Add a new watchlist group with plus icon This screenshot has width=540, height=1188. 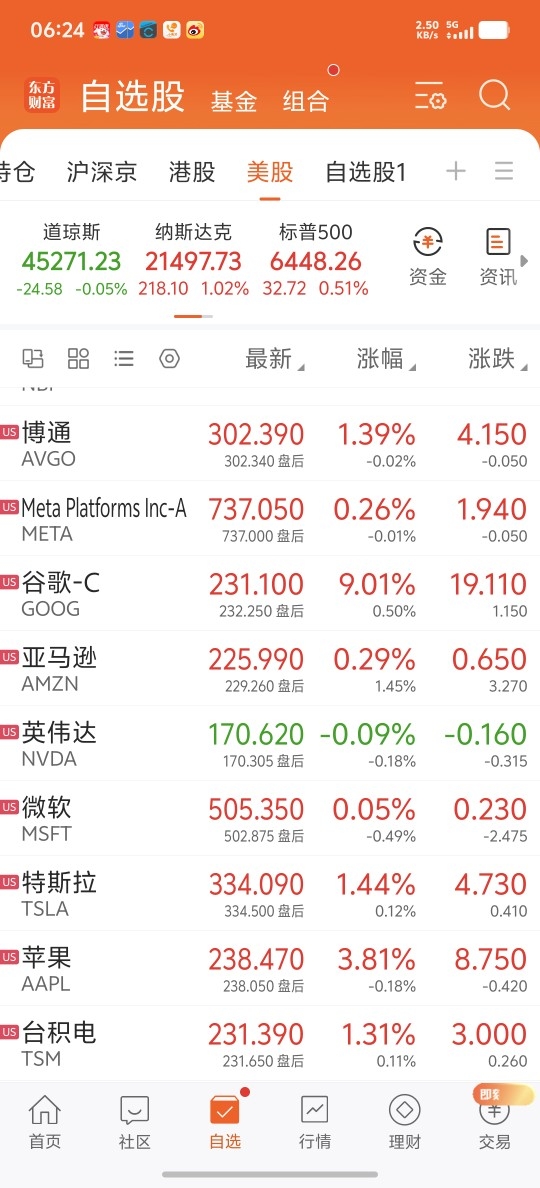pos(455,171)
